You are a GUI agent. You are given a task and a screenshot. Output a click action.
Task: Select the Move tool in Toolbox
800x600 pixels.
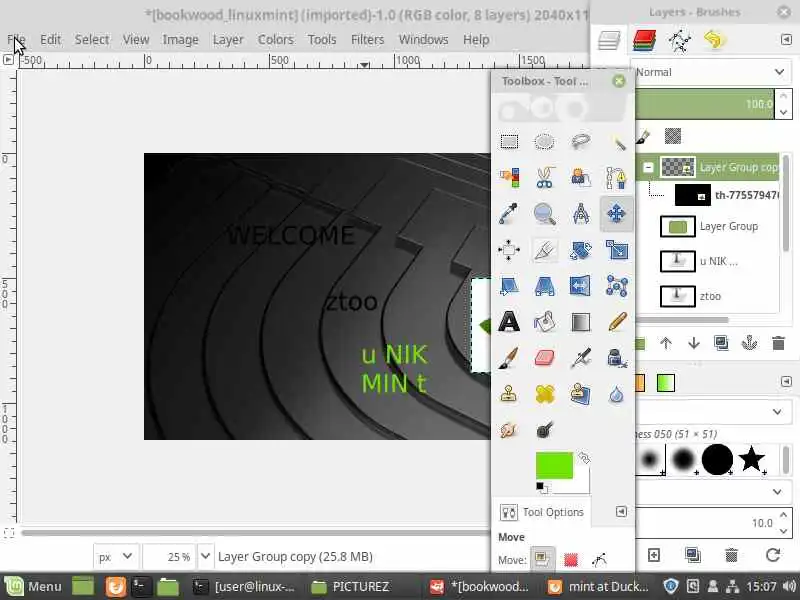click(617, 214)
